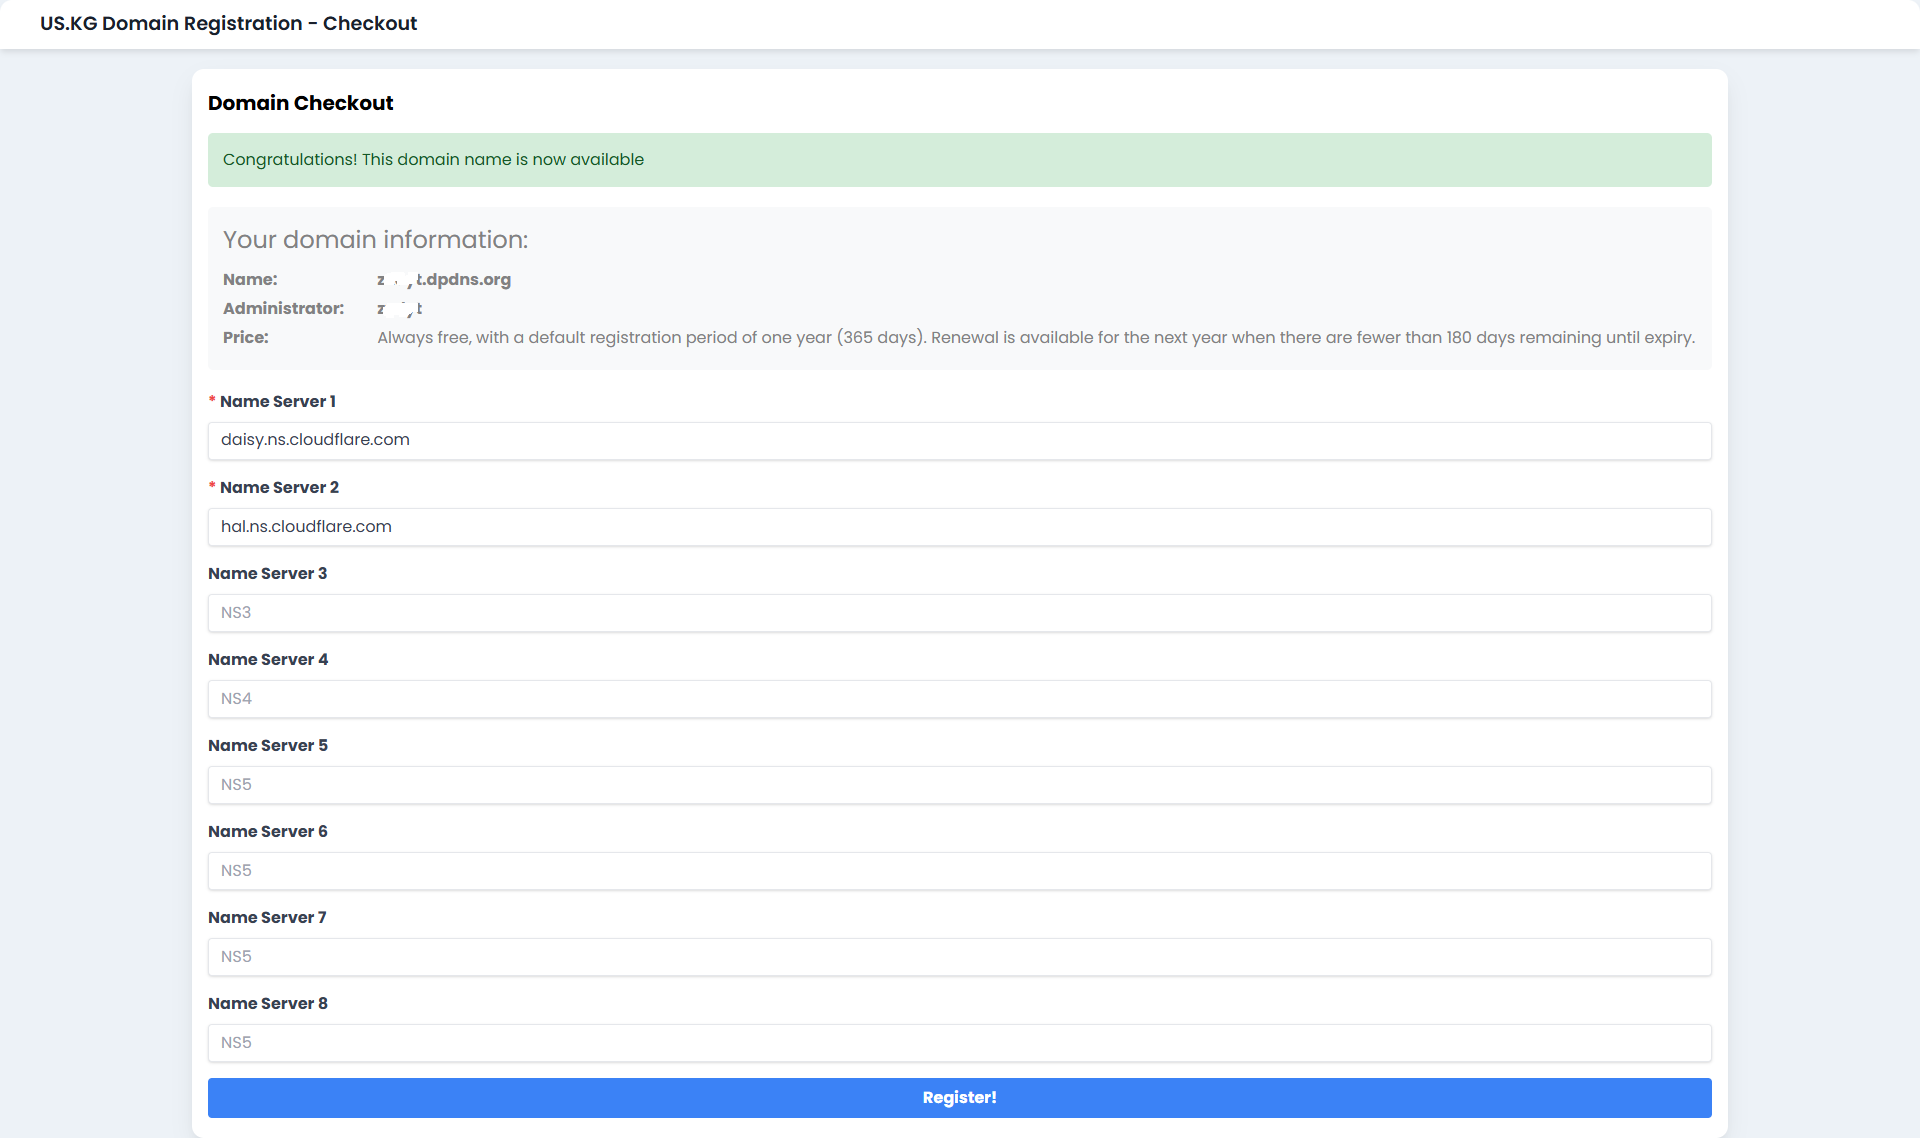Focus the Name Server 1 input field
Image resolution: width=1920 pixels, height=1138 pixels.
click(x=959, y=440)
